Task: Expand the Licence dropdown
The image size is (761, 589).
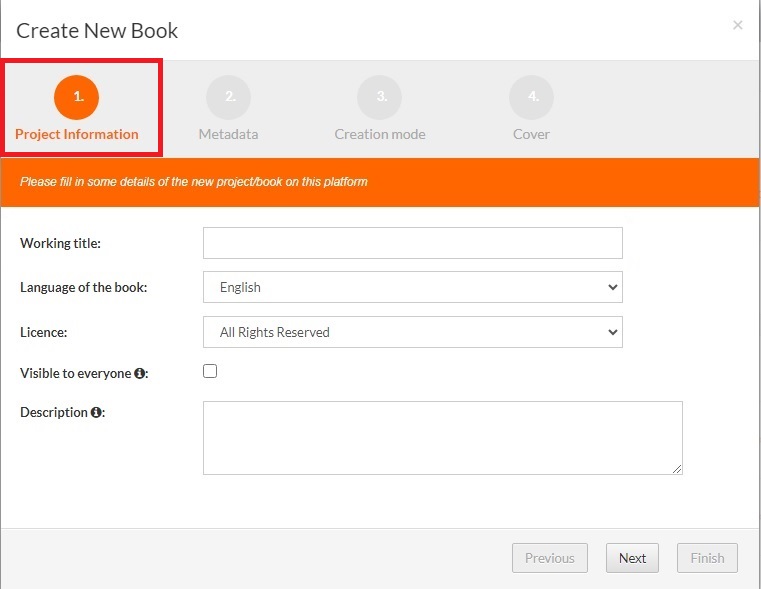Action: coord(412,332)
